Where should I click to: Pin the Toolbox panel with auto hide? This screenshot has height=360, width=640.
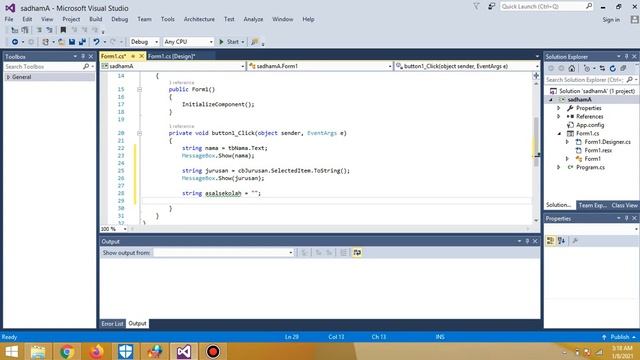83,56
